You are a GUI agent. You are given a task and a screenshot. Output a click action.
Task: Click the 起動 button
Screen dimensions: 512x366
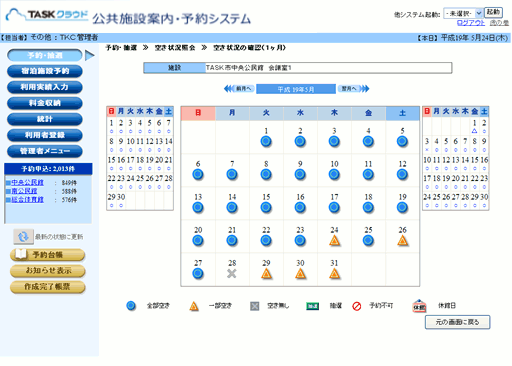(493, 13)
